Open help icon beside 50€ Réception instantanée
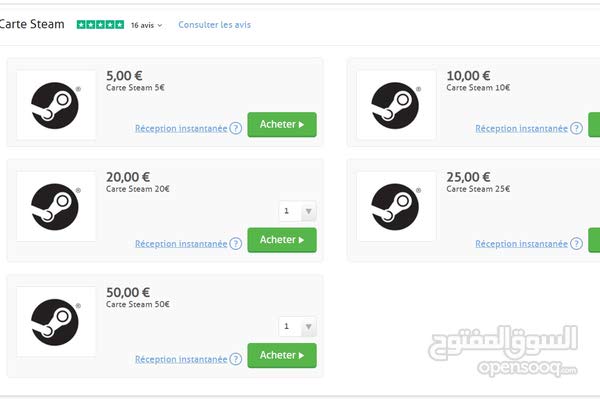 236,359
